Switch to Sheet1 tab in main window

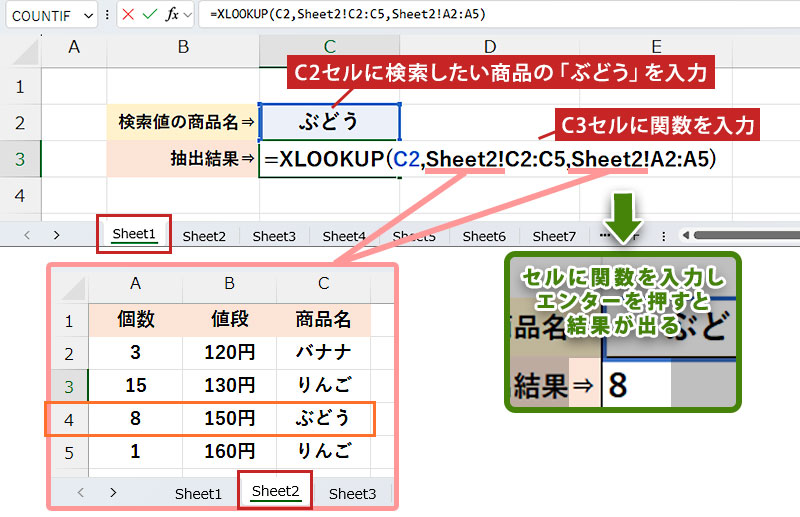tap(134, 234)
